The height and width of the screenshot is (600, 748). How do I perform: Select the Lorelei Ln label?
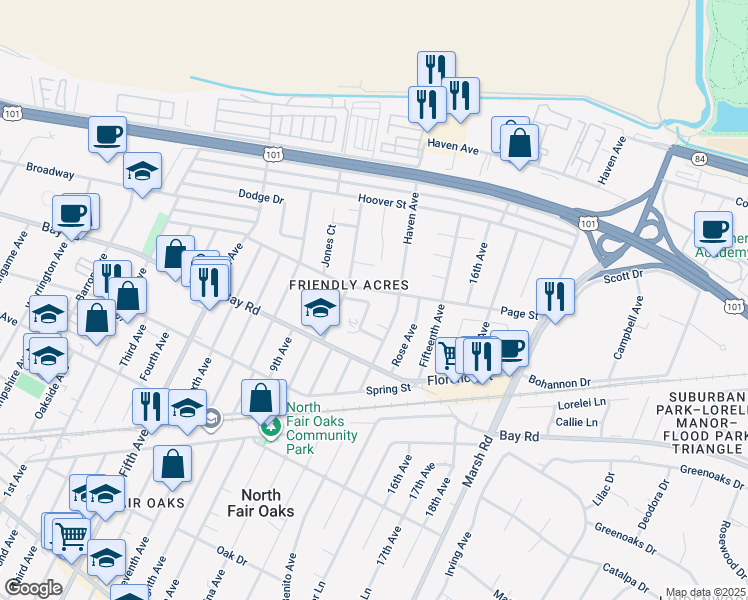[x=582, y=403]
